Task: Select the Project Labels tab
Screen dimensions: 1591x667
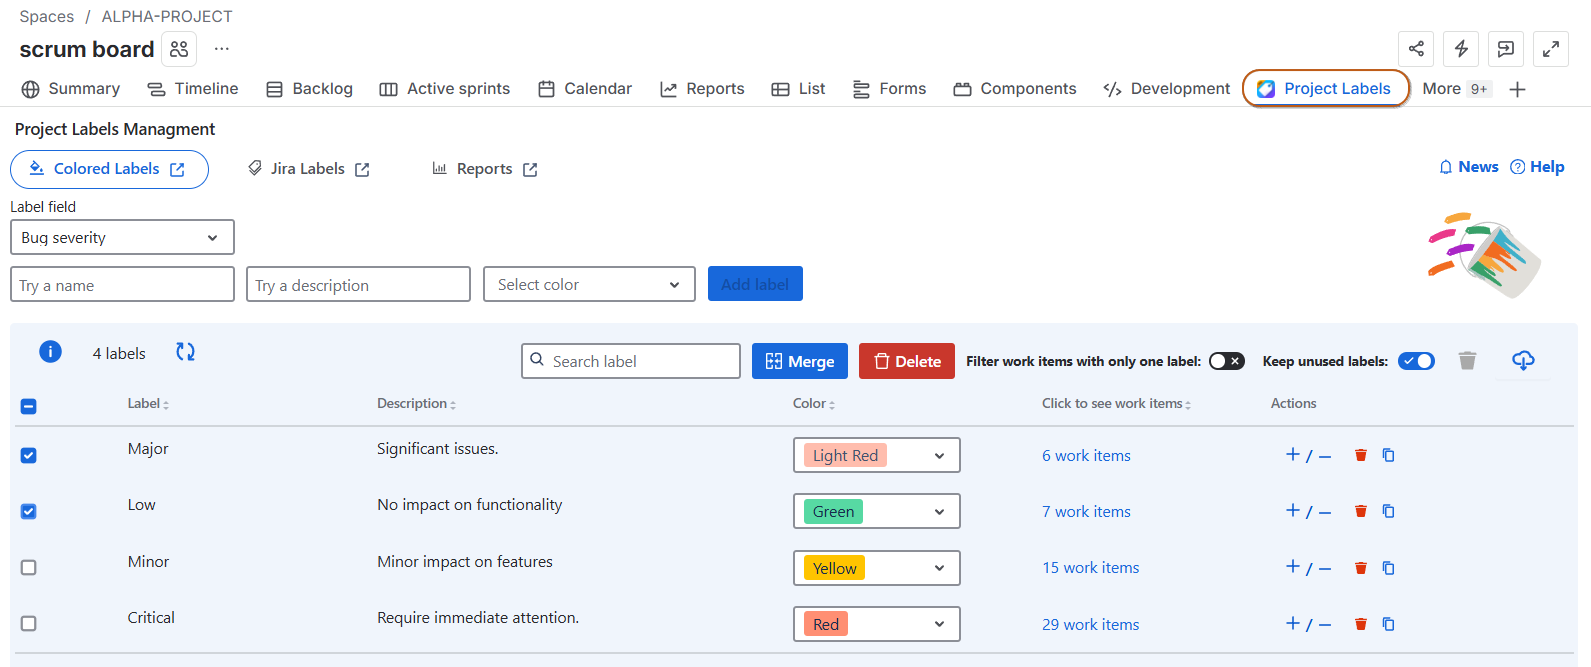Action: pyautogui.click(x=1325, y=89)
